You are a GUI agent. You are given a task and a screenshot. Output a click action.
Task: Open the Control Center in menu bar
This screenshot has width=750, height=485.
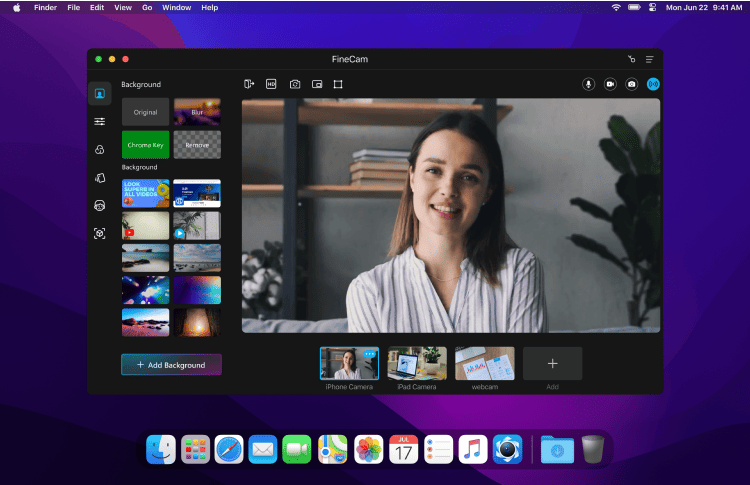pyautogui.click(x=652, y=7)
